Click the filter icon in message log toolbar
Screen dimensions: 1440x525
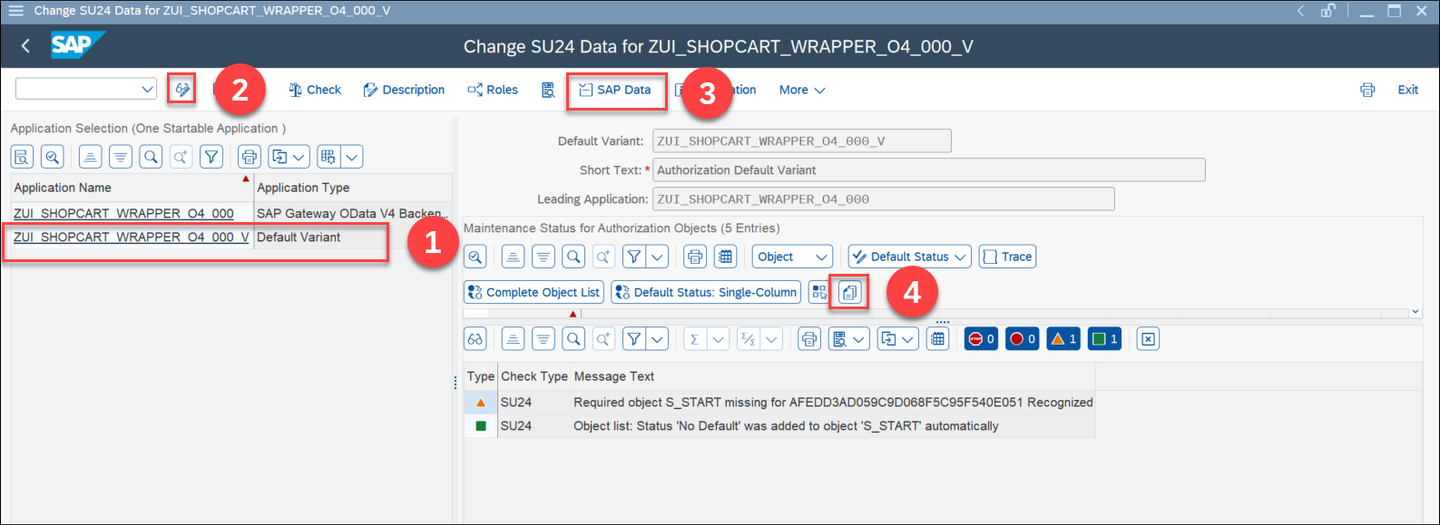click(x=634, y=339)
